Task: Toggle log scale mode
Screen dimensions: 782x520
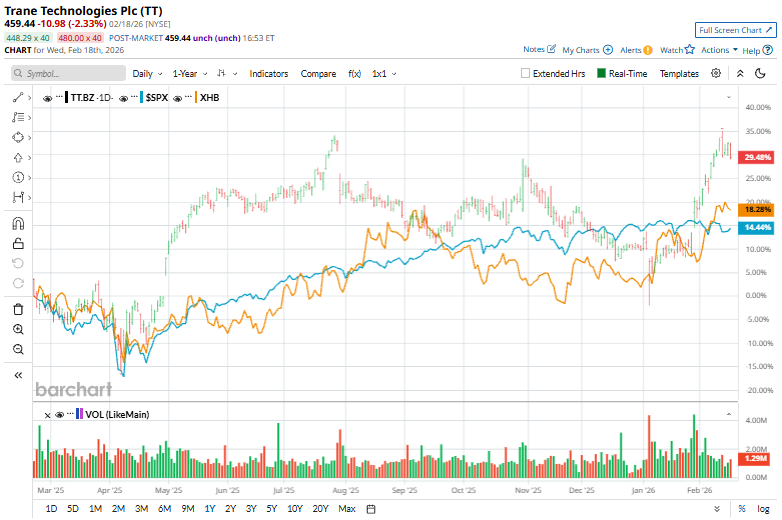Action: (x=763, y=509)
